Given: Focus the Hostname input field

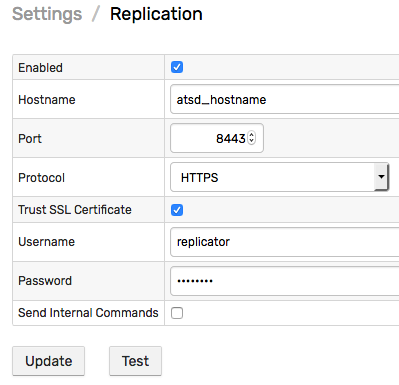Looking at the screenshot, I should click(285, 99).
